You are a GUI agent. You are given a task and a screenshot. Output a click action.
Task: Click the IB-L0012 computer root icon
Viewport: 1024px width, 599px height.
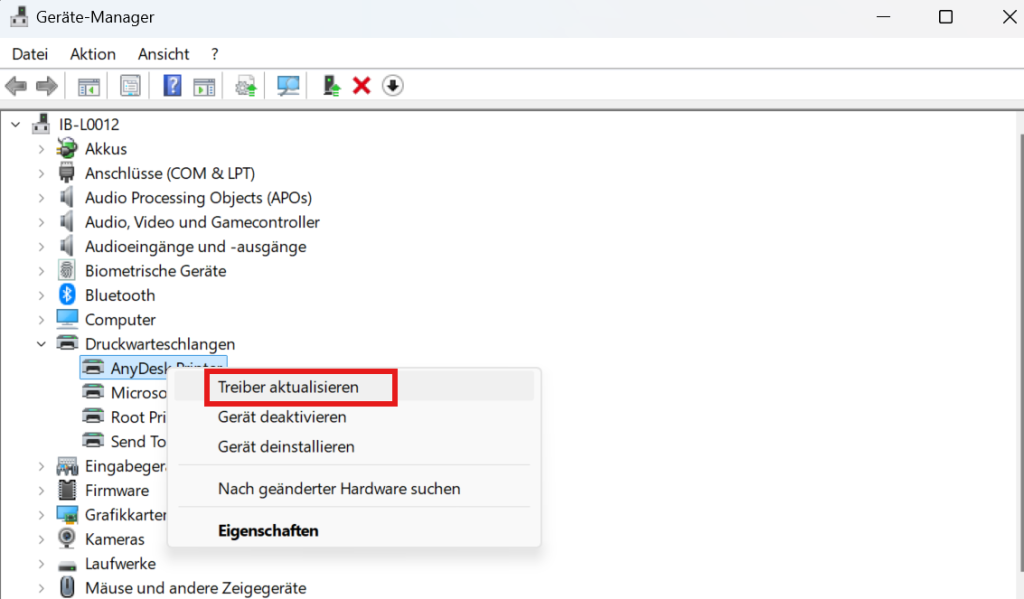(x=41, y=123)
